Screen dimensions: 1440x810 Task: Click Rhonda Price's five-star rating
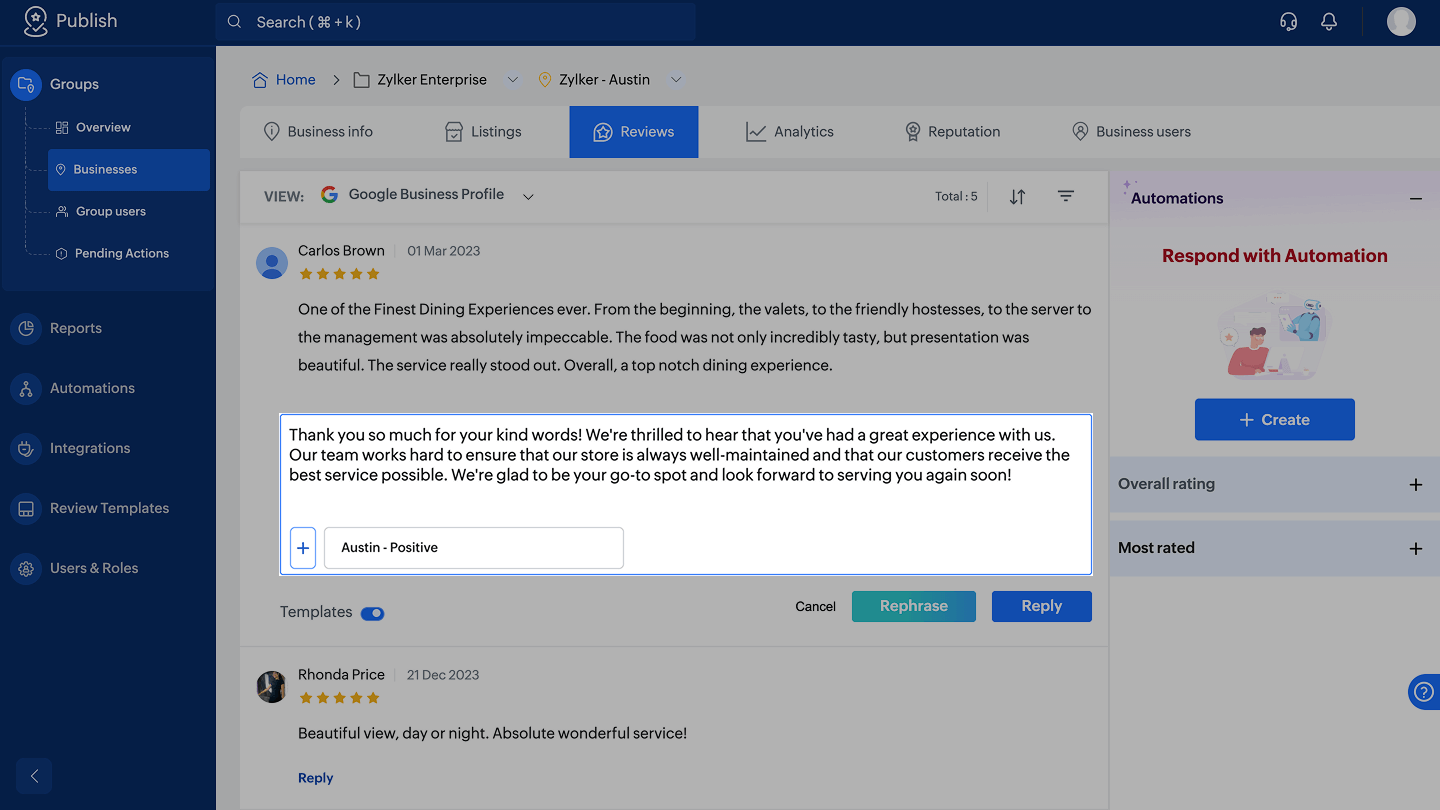(x=339, y=698)
